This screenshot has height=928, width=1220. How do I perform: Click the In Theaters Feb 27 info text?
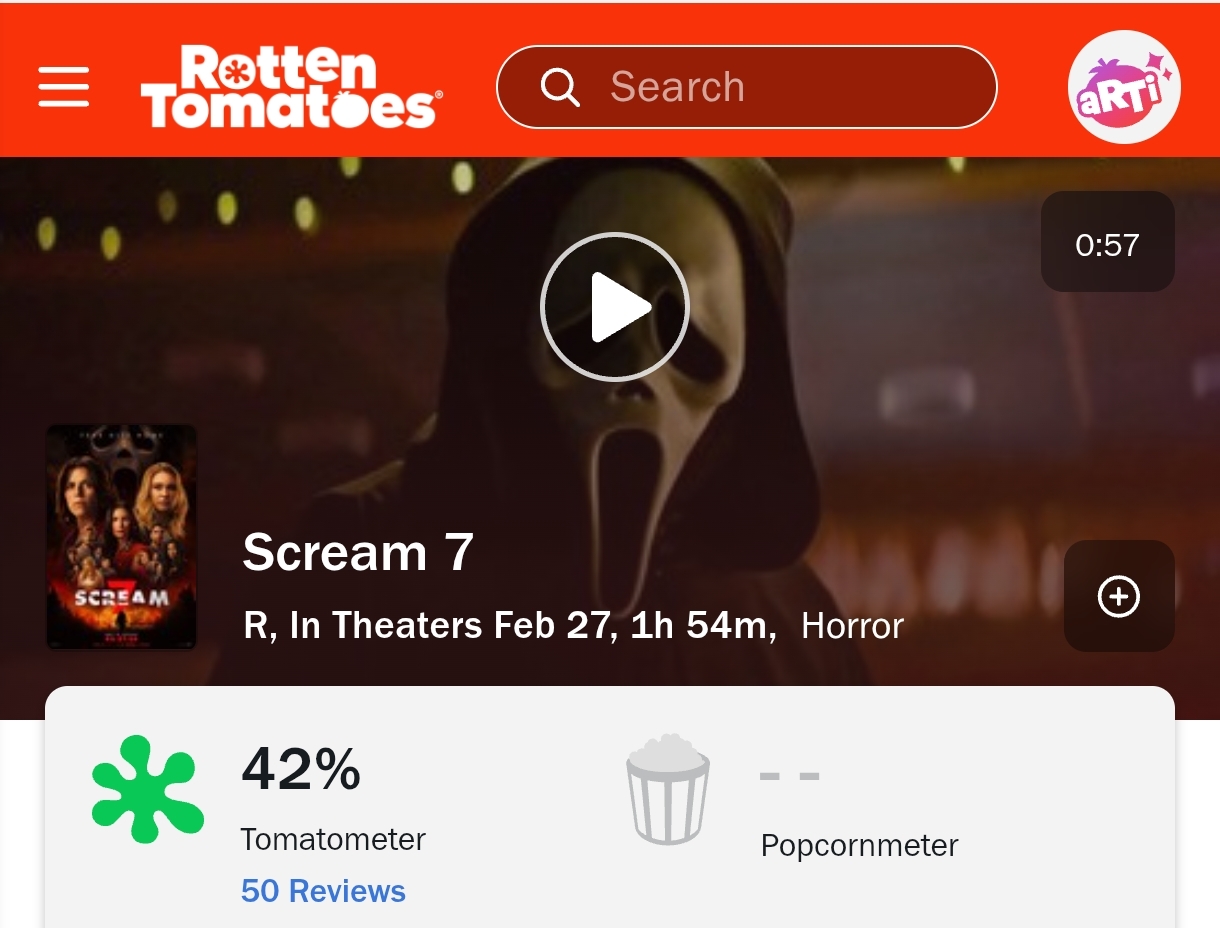(x=452, y=627)
